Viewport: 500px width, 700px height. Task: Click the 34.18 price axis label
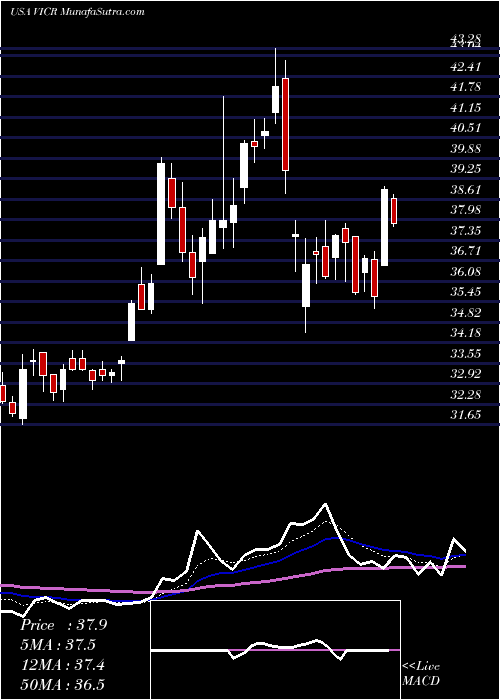(x=466, y=333)
